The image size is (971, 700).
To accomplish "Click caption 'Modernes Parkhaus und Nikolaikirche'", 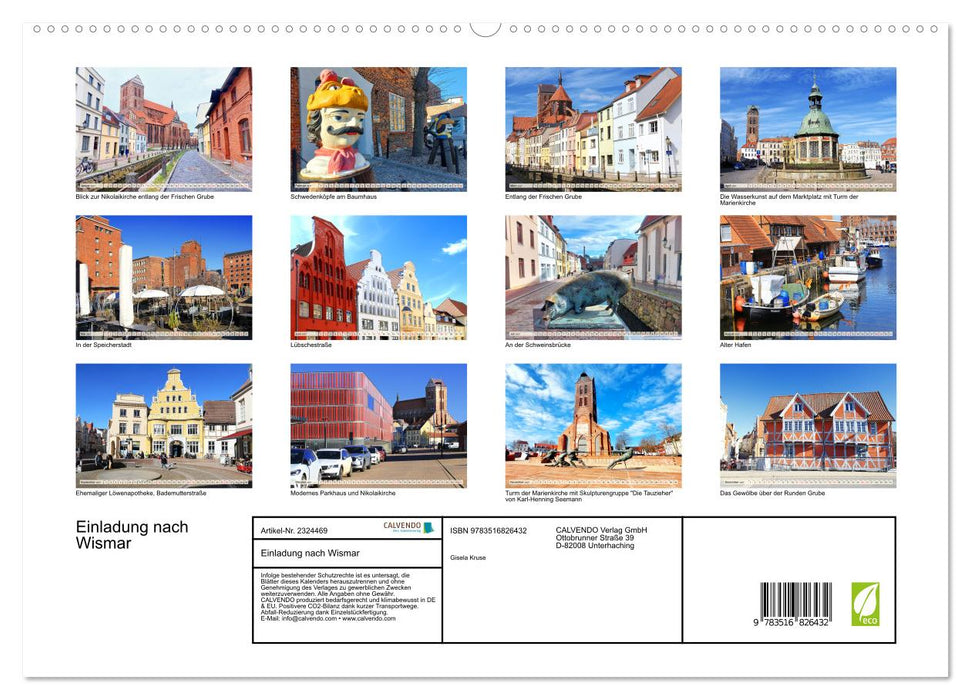I will click(x=342, y=493).
